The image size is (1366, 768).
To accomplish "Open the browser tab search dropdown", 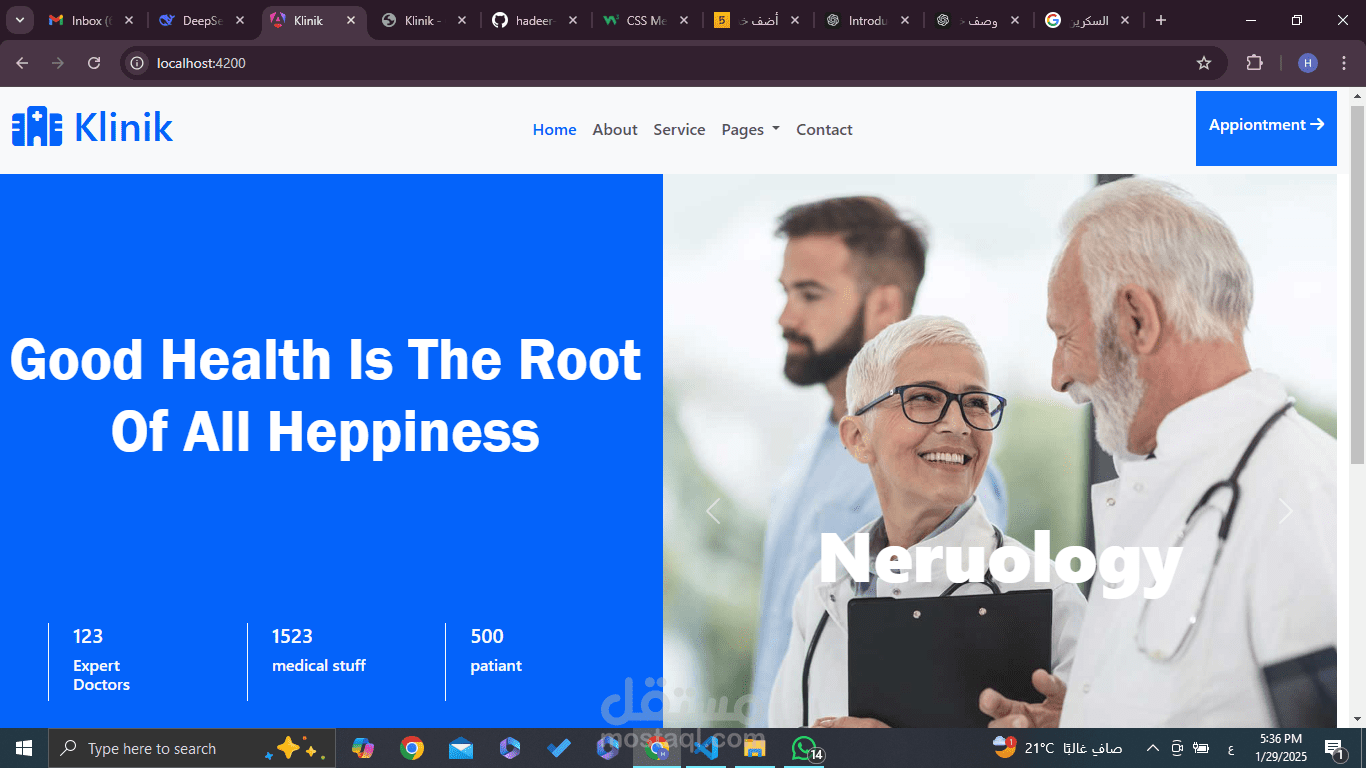I will tap(18, 19).
